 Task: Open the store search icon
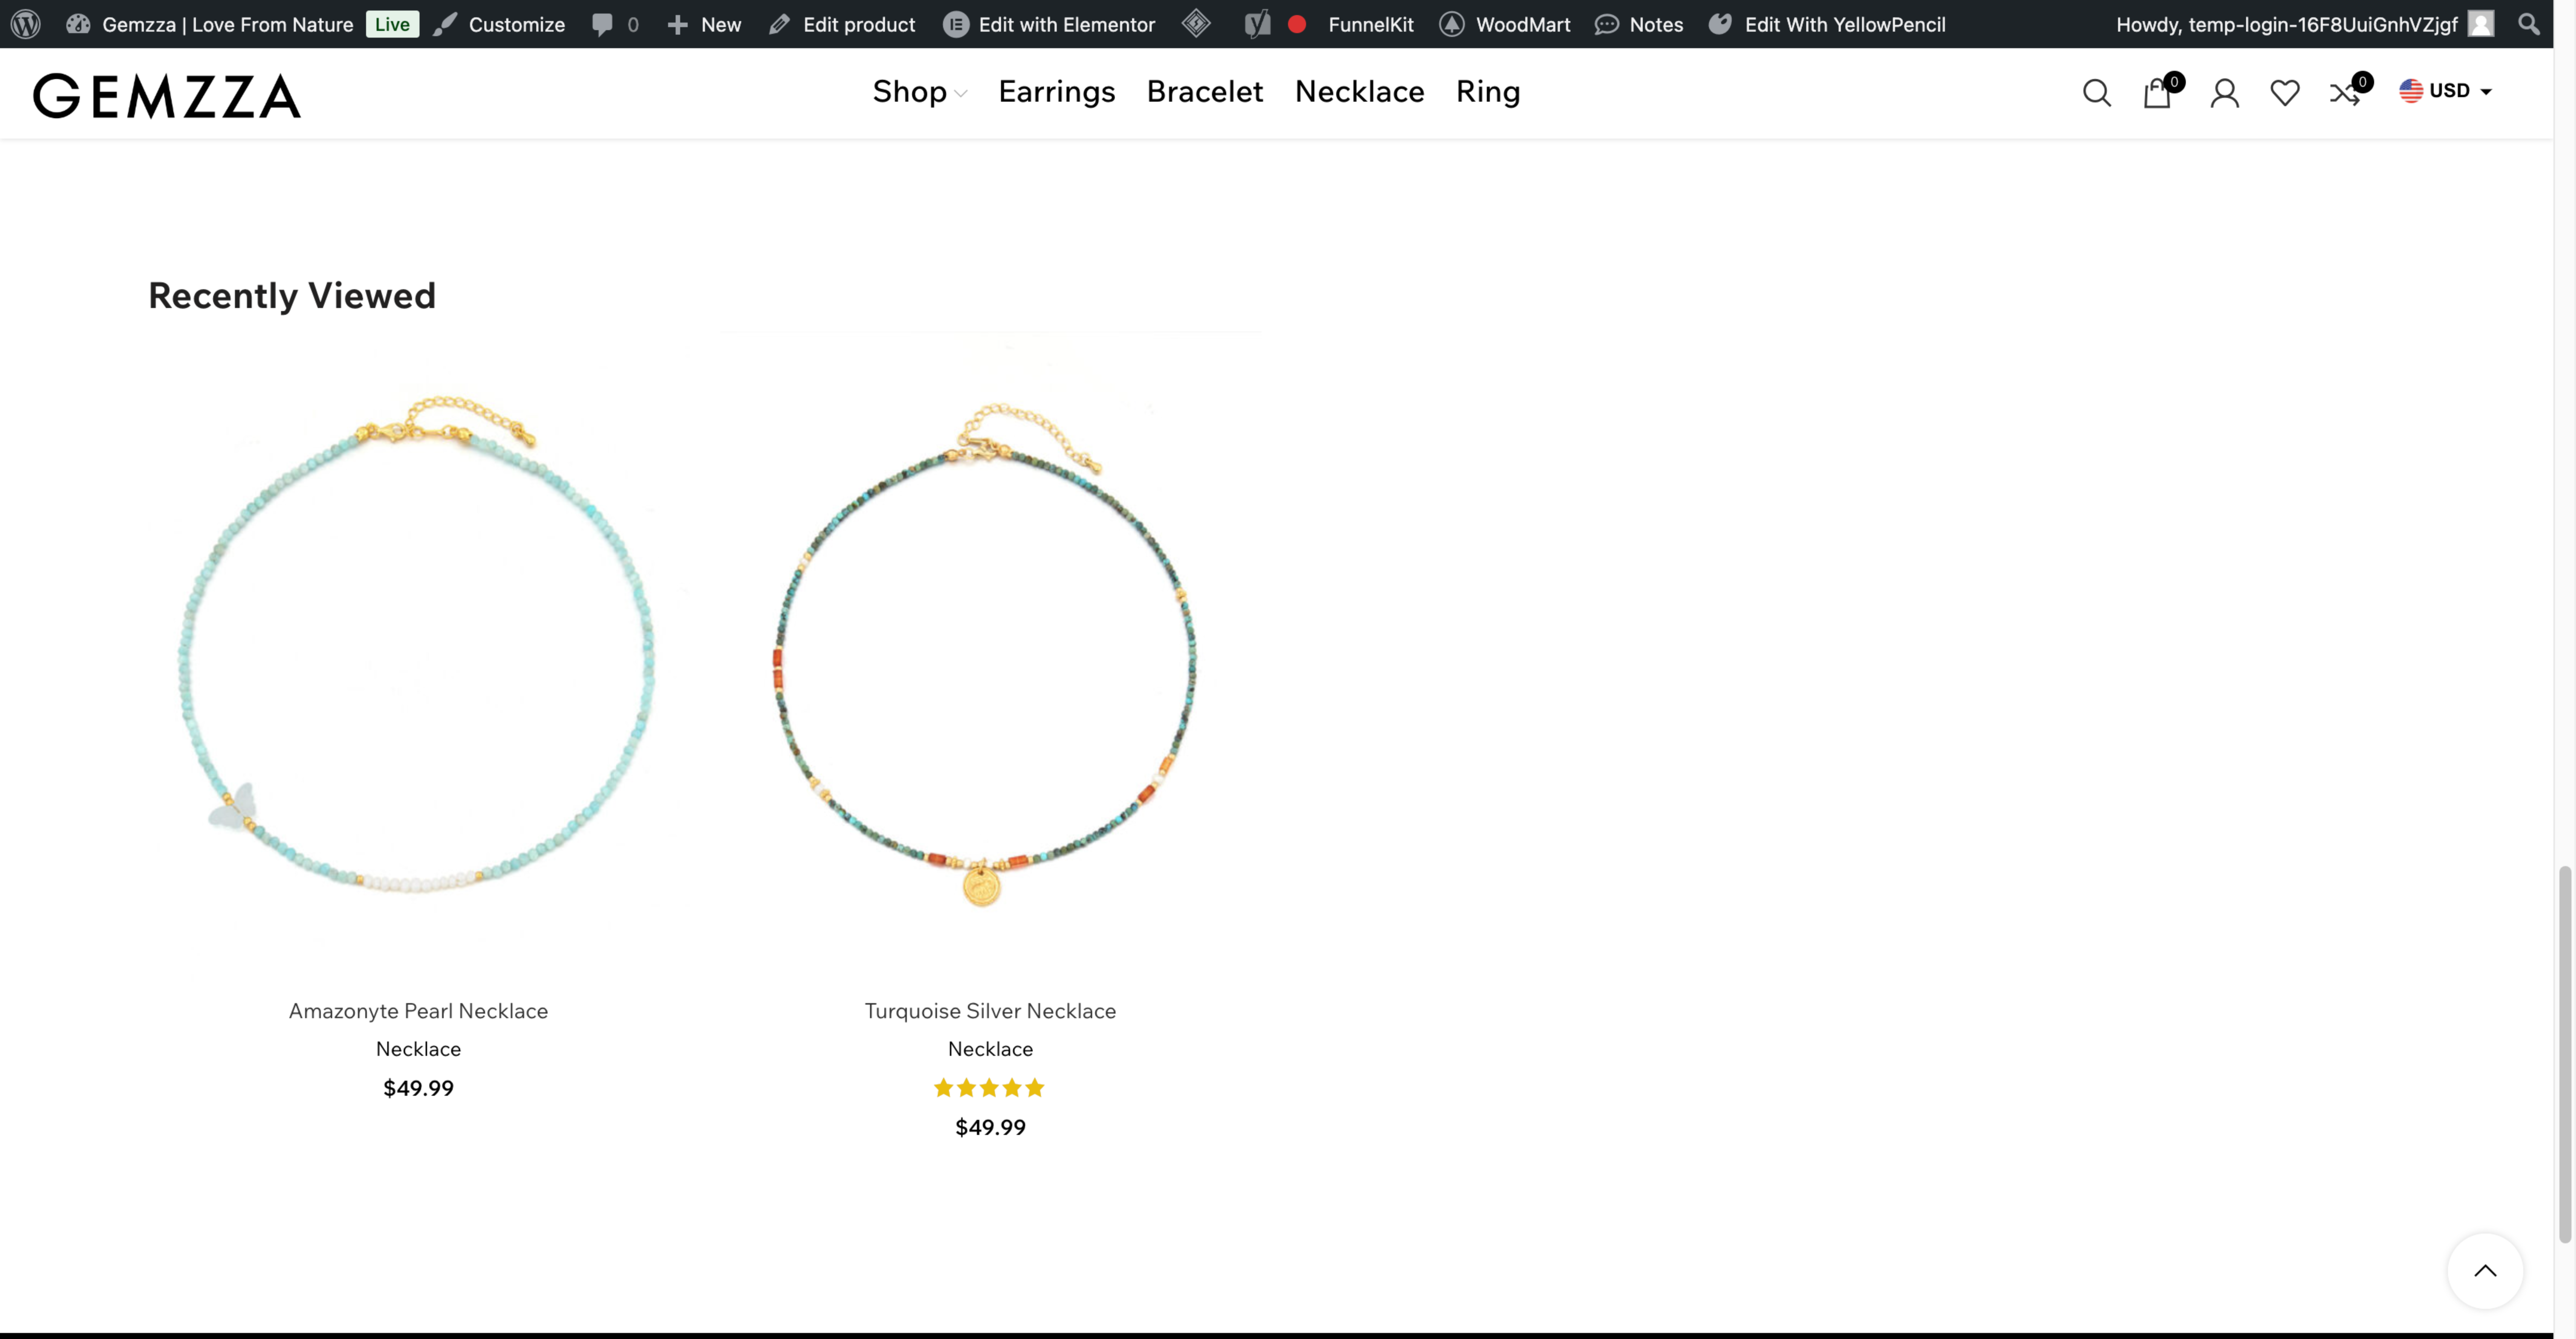2097,93
